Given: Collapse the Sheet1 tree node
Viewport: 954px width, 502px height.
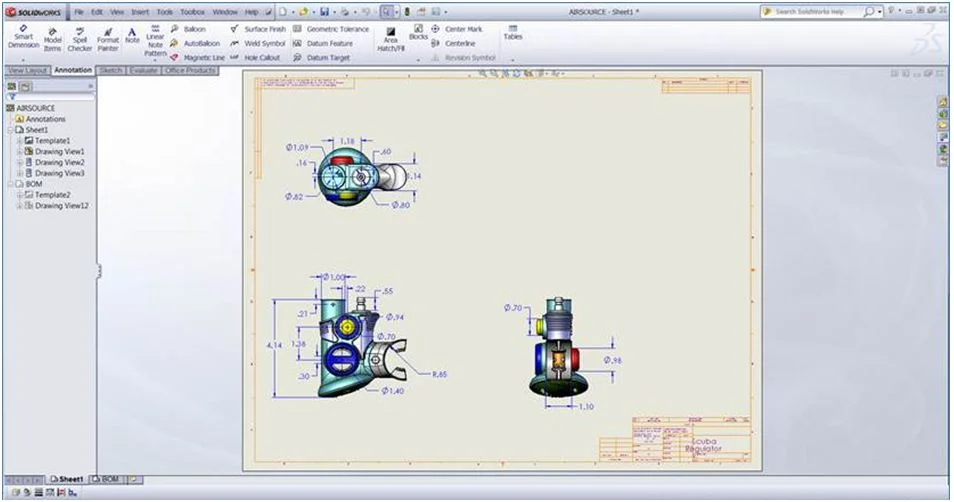Looking at the screenshot, I should click(10, 130).
